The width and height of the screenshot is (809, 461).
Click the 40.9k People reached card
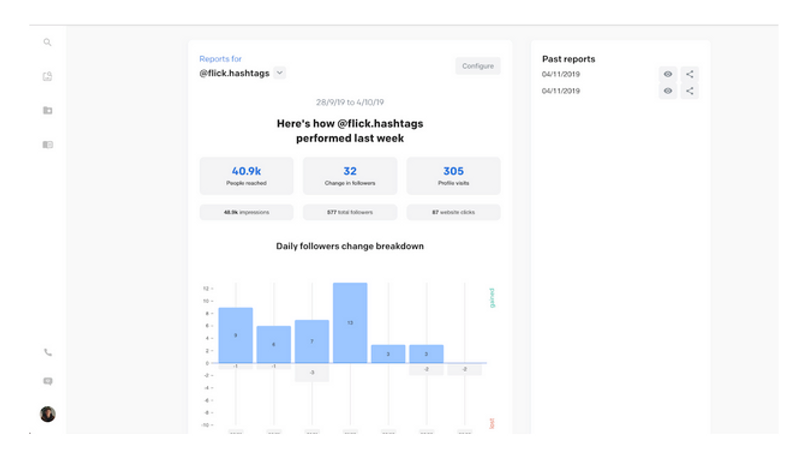pos(247,176)
